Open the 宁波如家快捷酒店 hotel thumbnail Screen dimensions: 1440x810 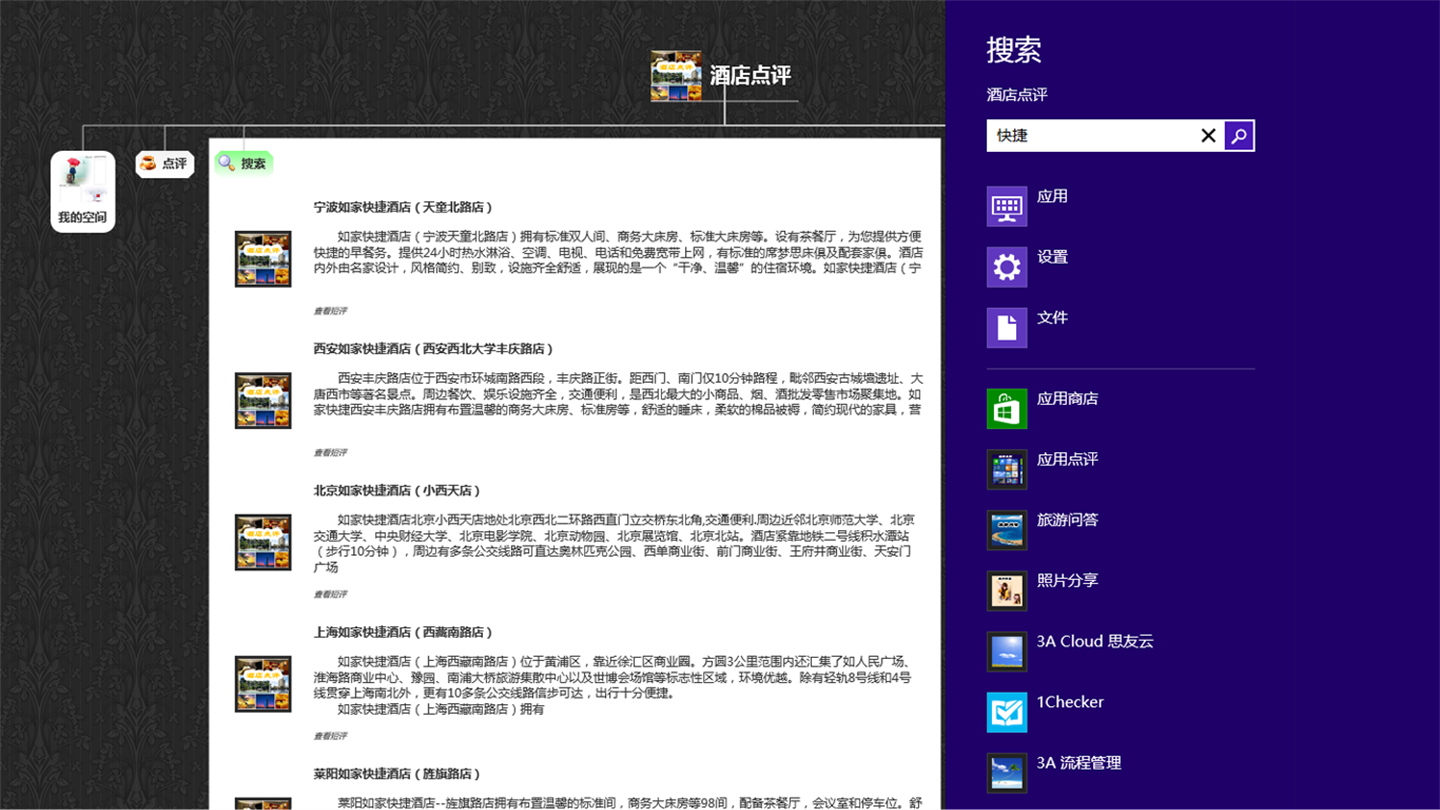point(263,259)
